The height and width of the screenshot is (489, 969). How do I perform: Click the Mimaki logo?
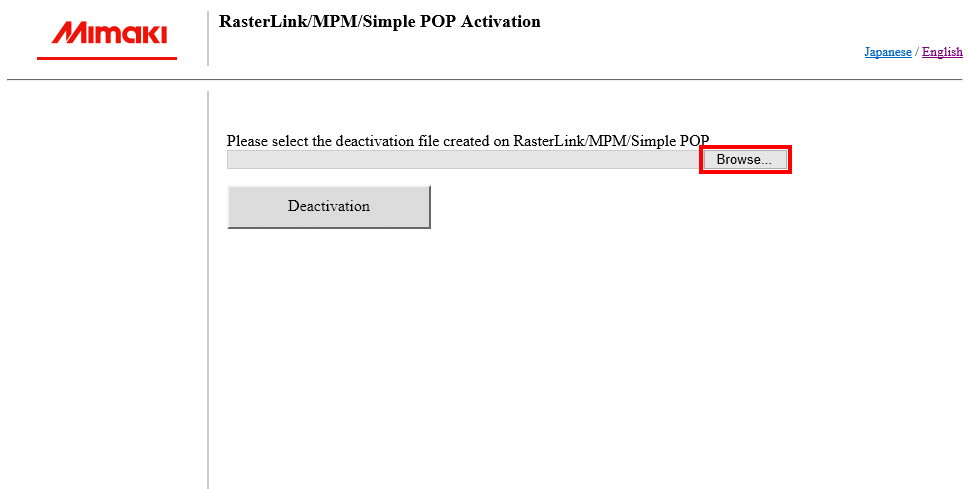(x=109, y=34)
